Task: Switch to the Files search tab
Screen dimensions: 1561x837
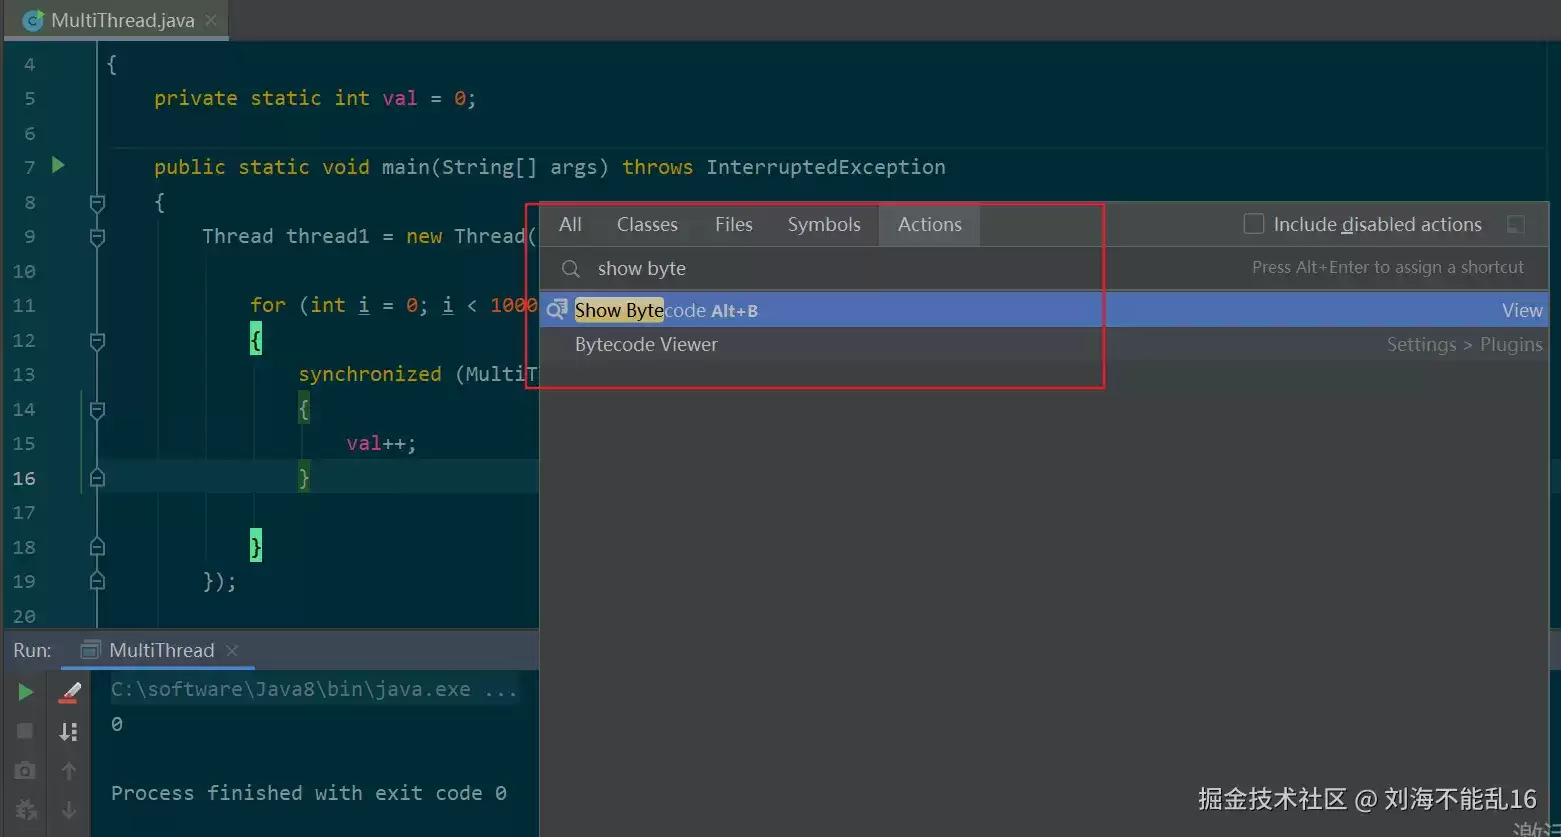Action: click(x=733, y=224)
